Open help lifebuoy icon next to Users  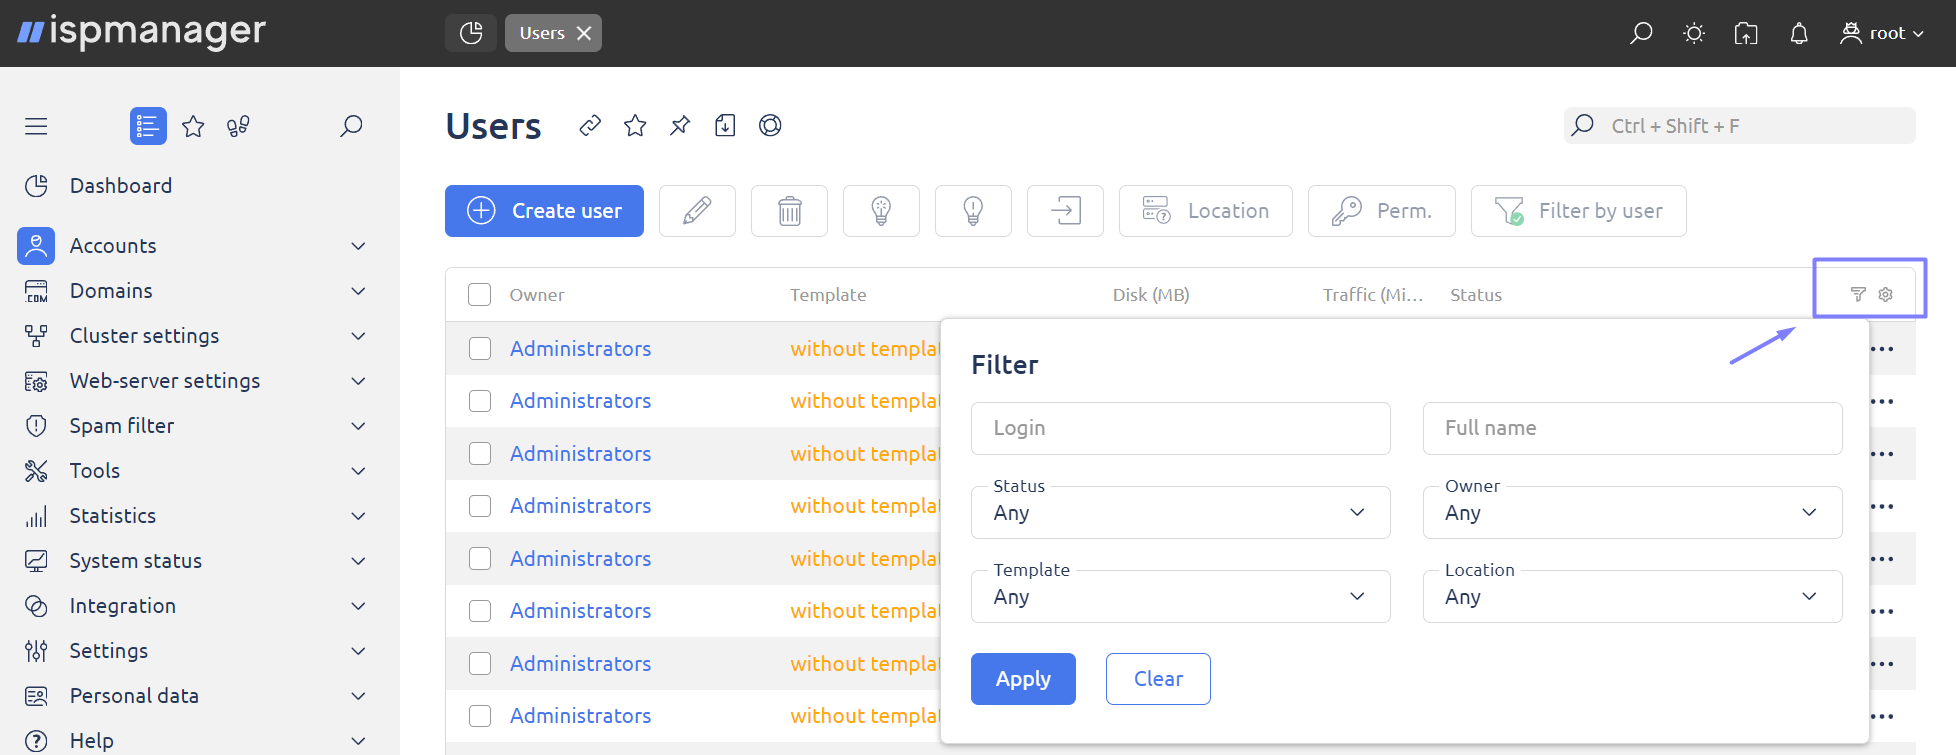pyautogui.click(x=770, y=125)
